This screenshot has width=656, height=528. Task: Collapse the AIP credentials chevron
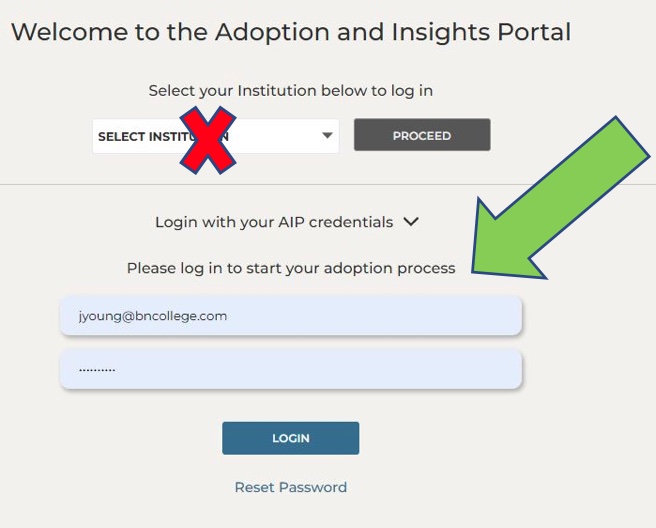(x=411, y=222)
